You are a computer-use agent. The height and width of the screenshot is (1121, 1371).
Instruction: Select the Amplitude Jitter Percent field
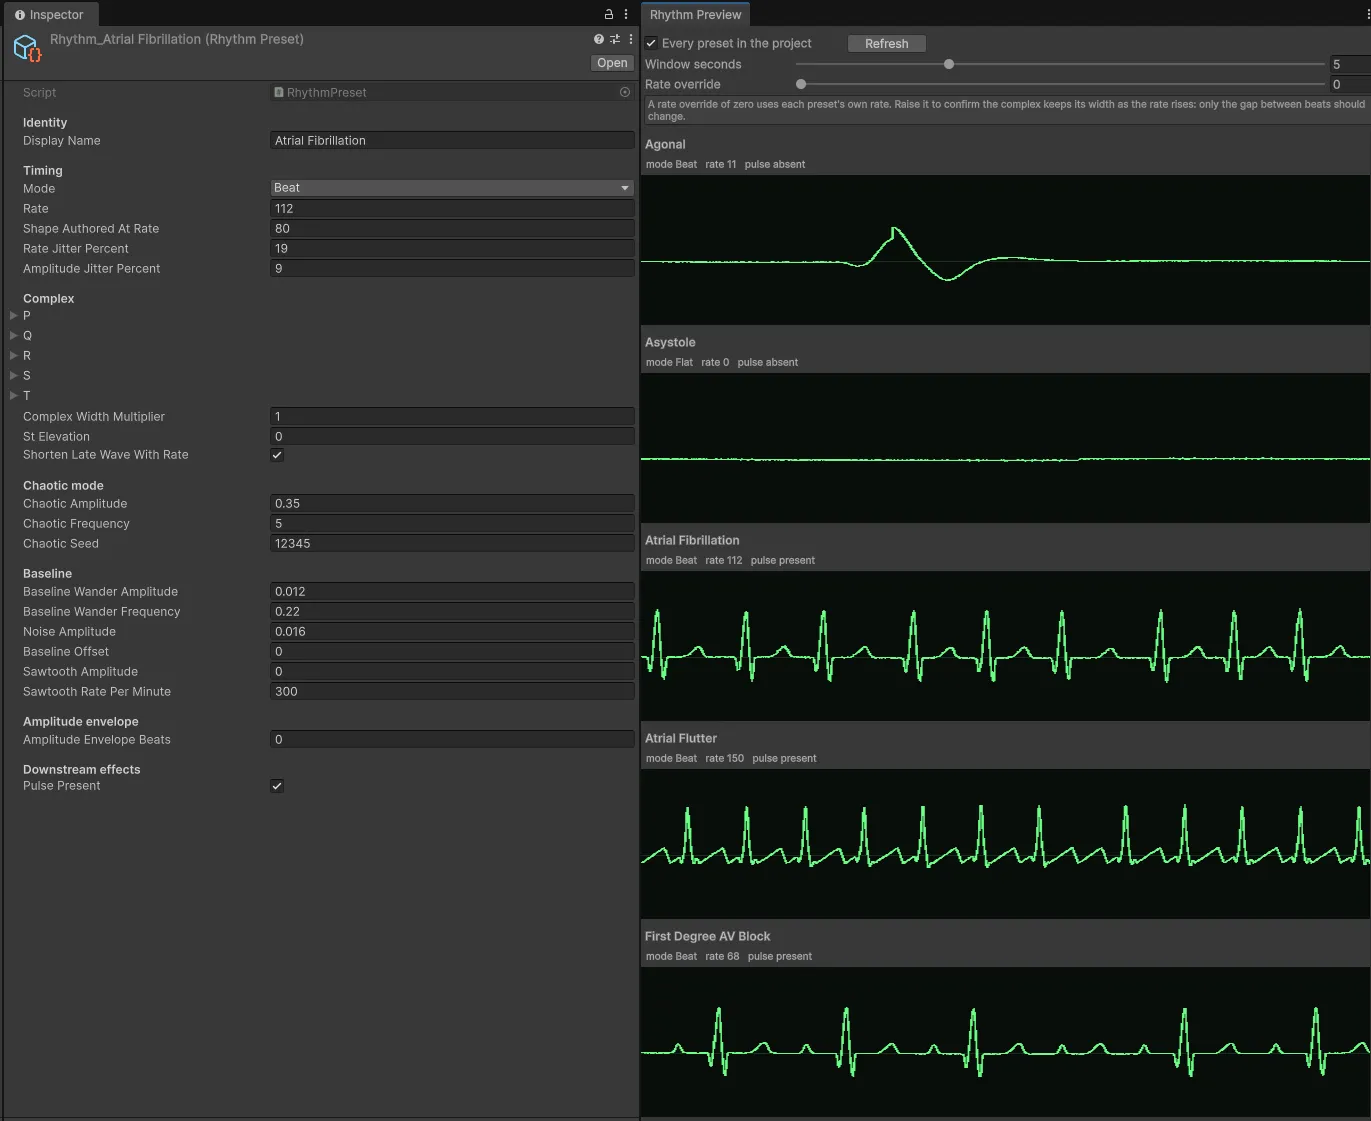452,269
